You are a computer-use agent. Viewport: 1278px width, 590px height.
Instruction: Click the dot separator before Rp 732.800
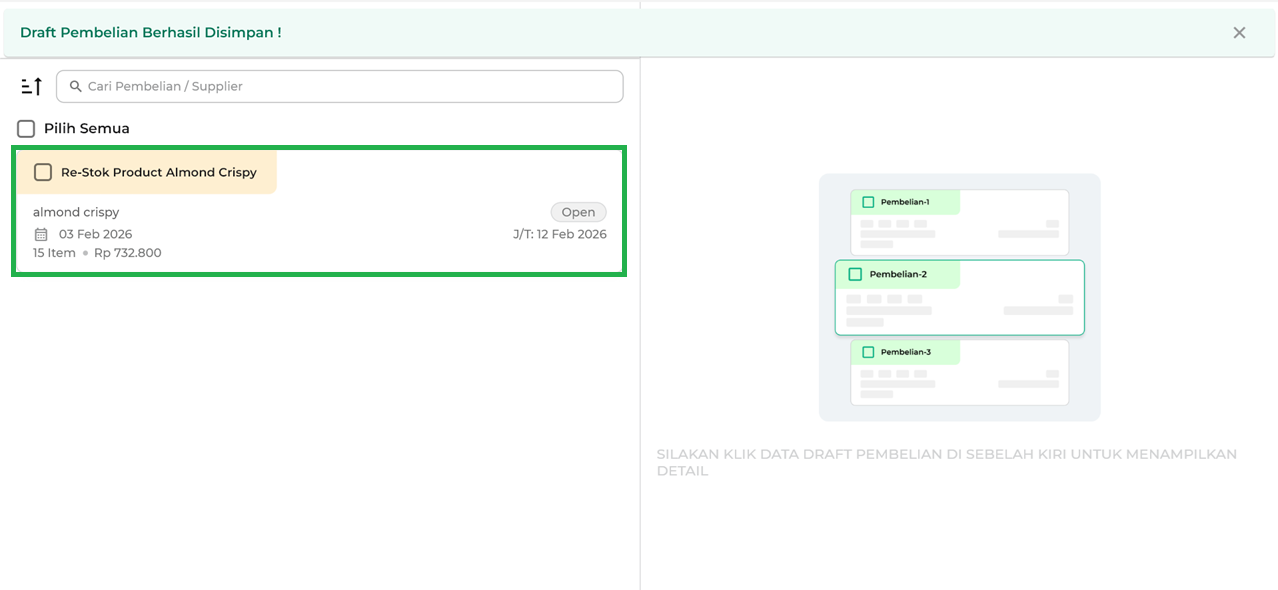point(85,254)
